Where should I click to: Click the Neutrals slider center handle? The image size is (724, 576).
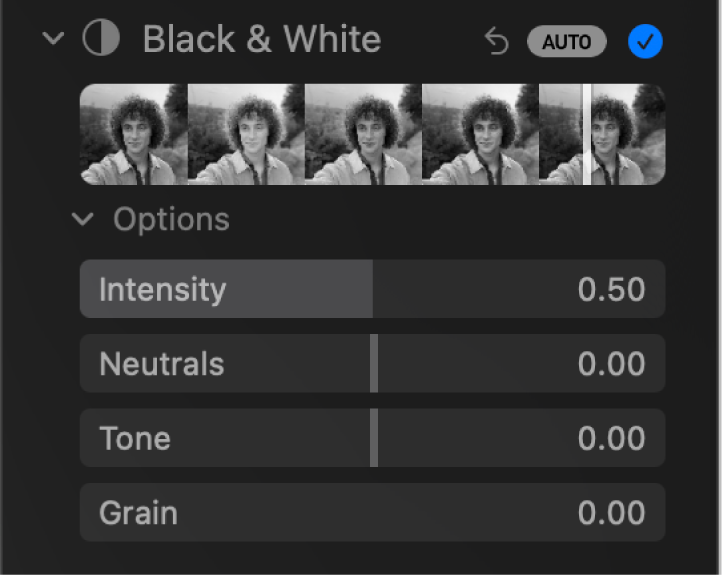pyautogui.click(x=374, y=363)
